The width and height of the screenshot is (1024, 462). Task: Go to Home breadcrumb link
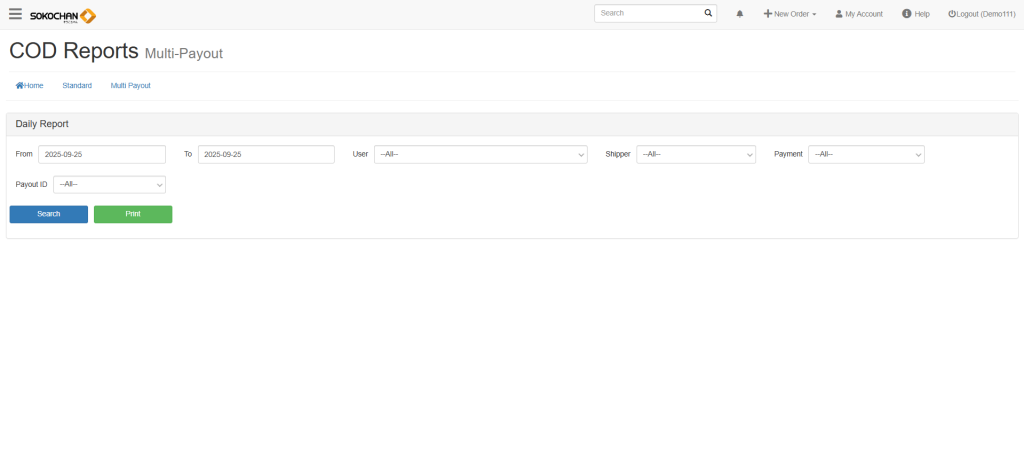pos(30,86)
